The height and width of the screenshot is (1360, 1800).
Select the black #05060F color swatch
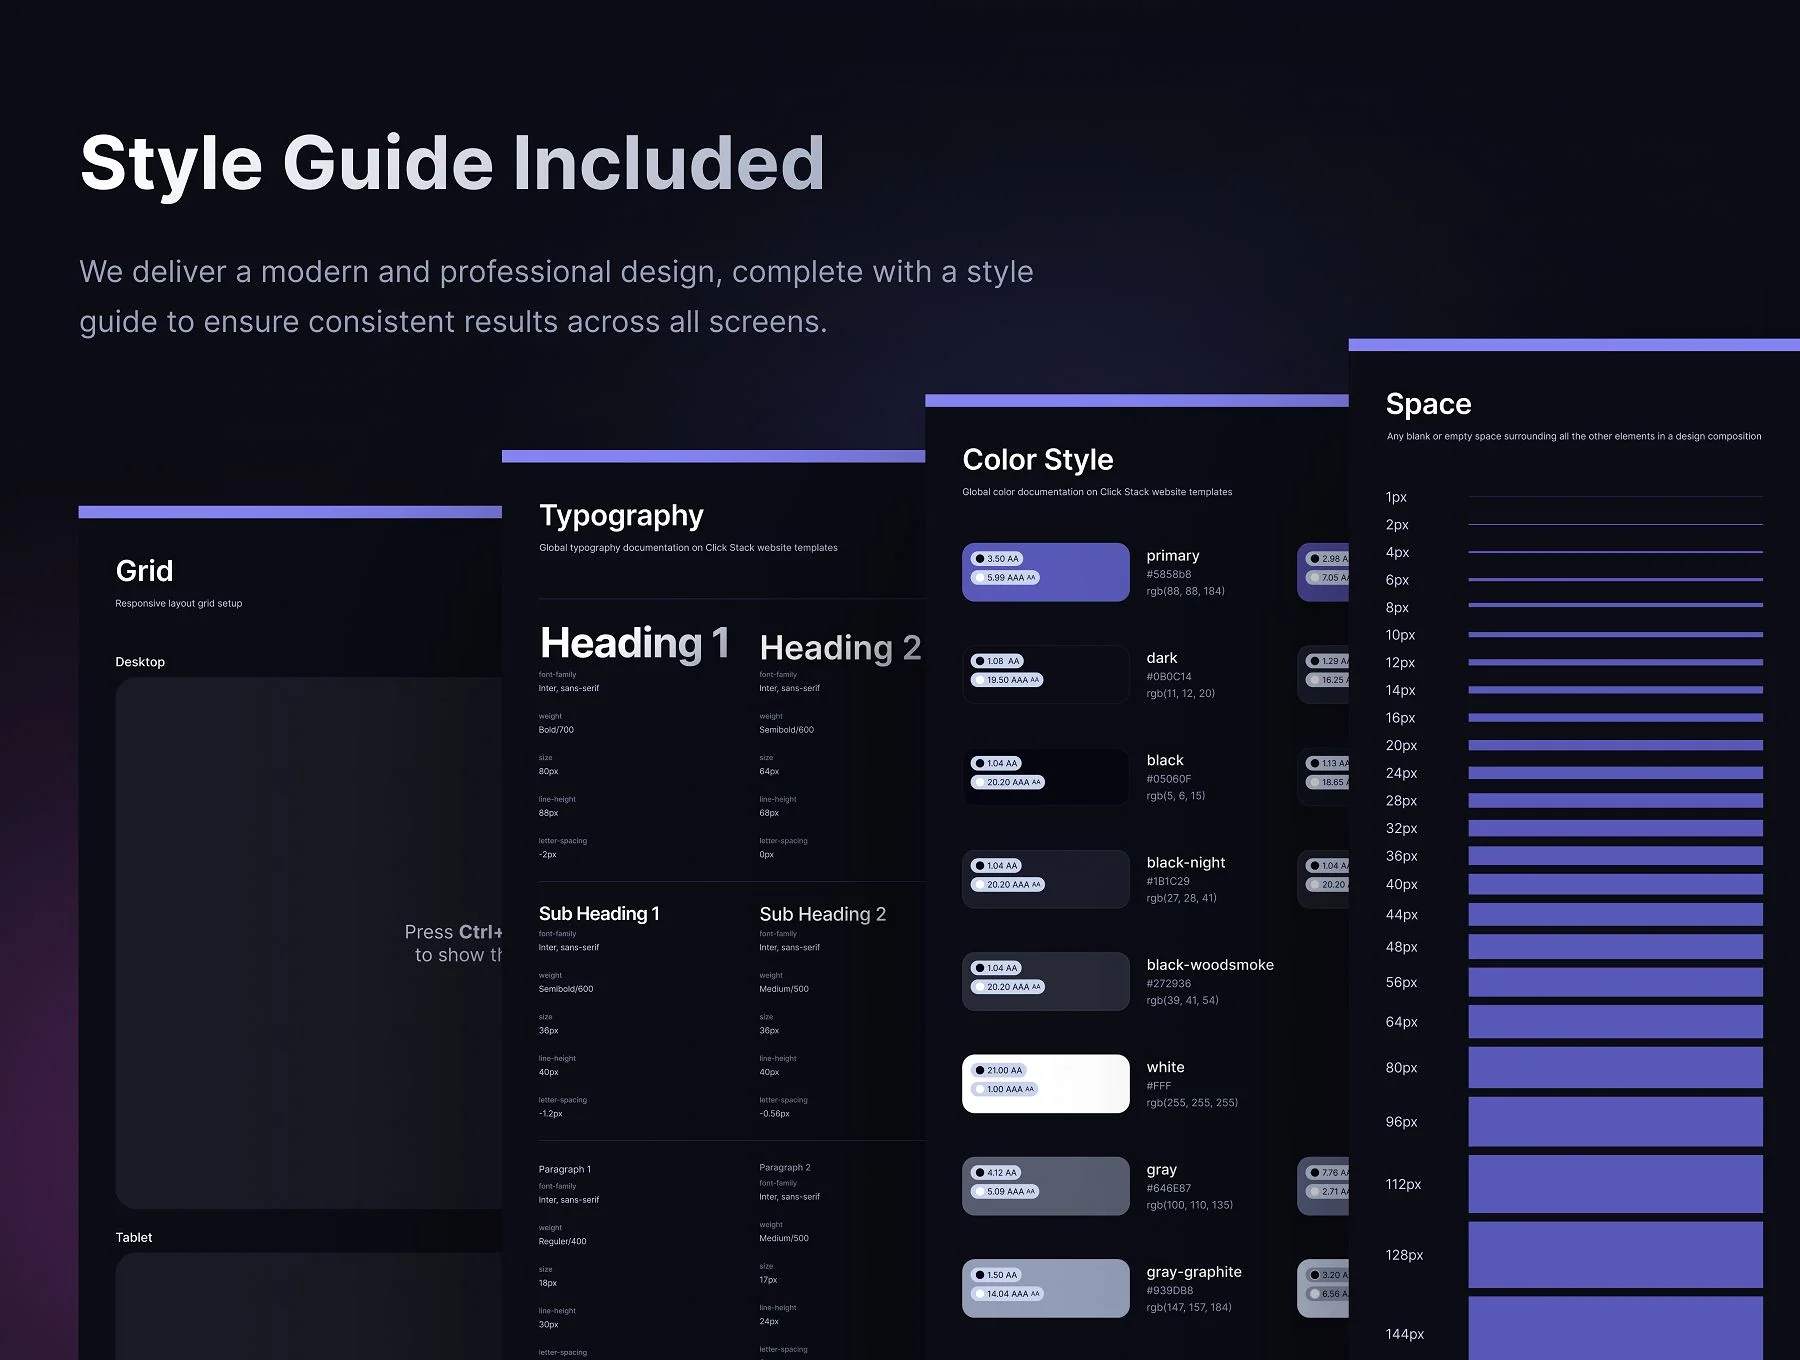point(1045,776)
